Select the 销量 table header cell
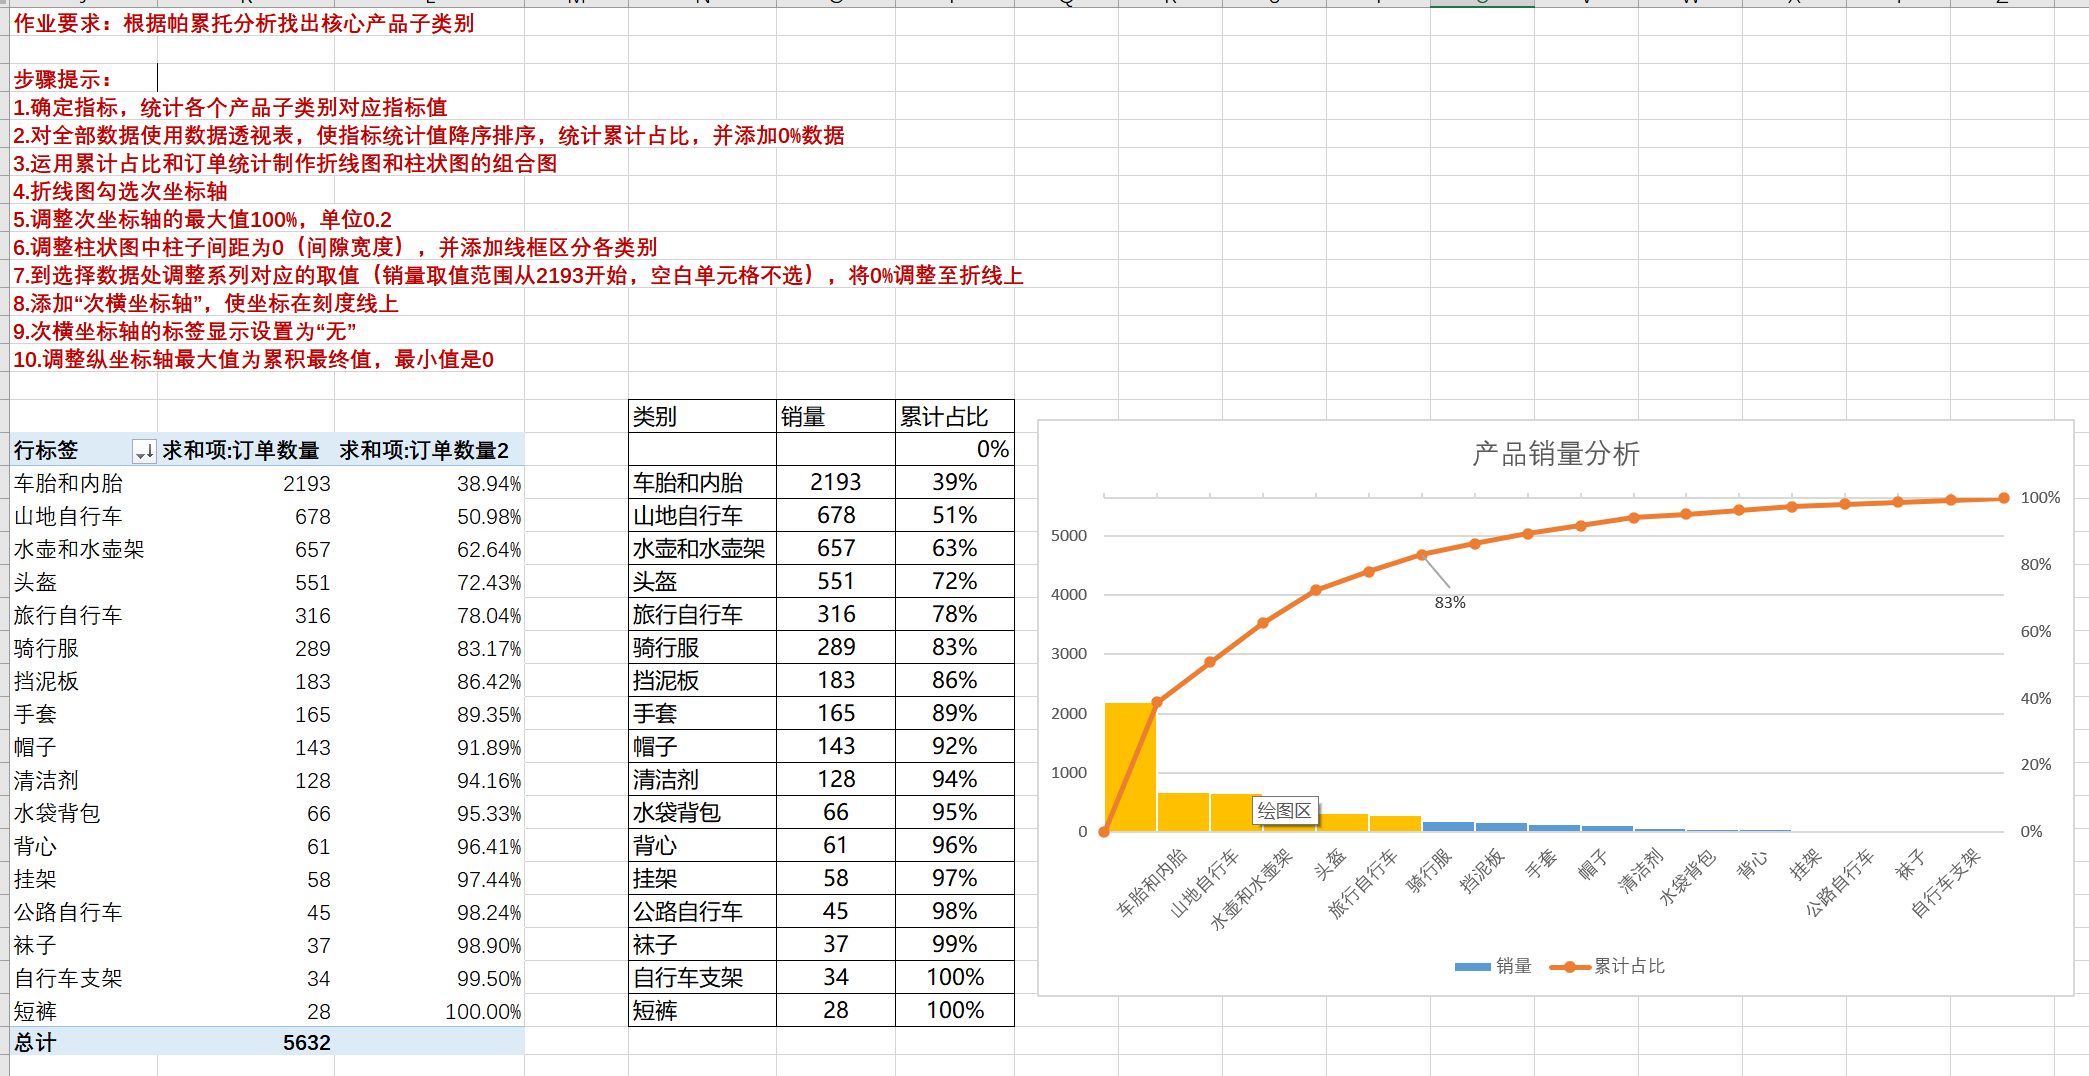The height and width of the screenshot is (1076, 2089). pos(836,416)
